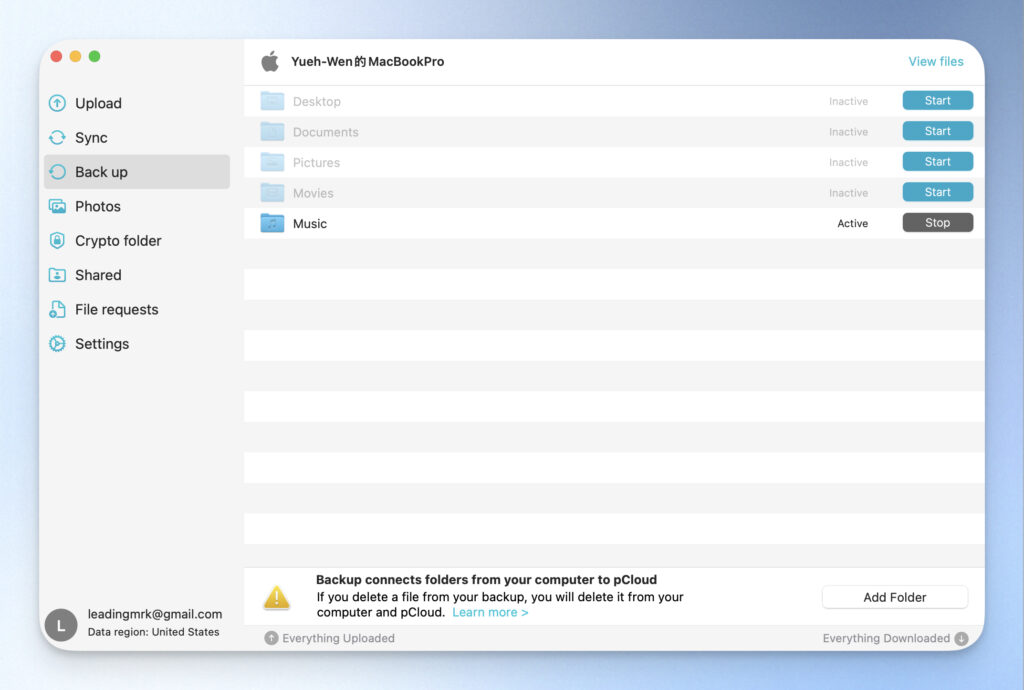Switch to the Sync section label
This screenshot has width=1024, height=690.
tap(91, 138)
